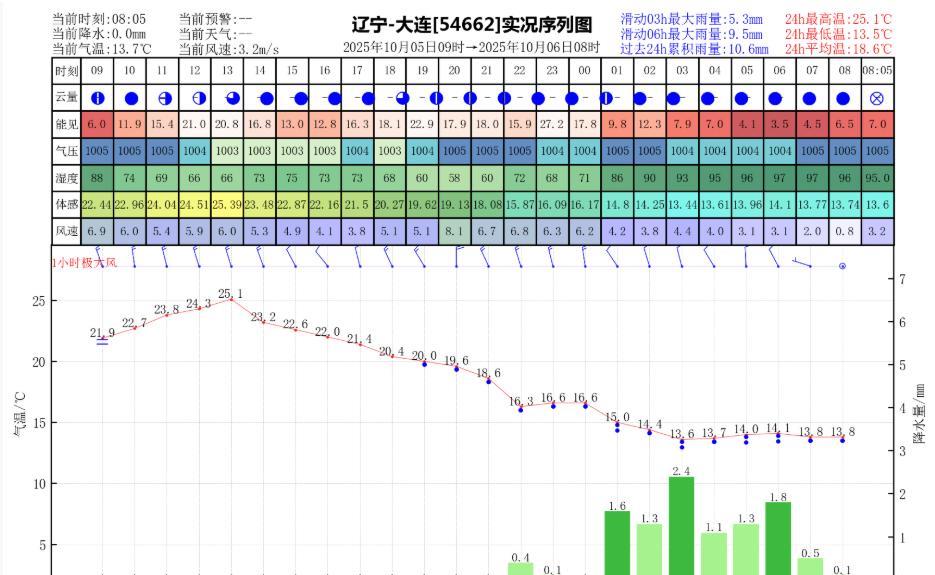935x575 pixels.
Task: Click the cloud symbol in the 14 column
Action: tap(267, 98)
